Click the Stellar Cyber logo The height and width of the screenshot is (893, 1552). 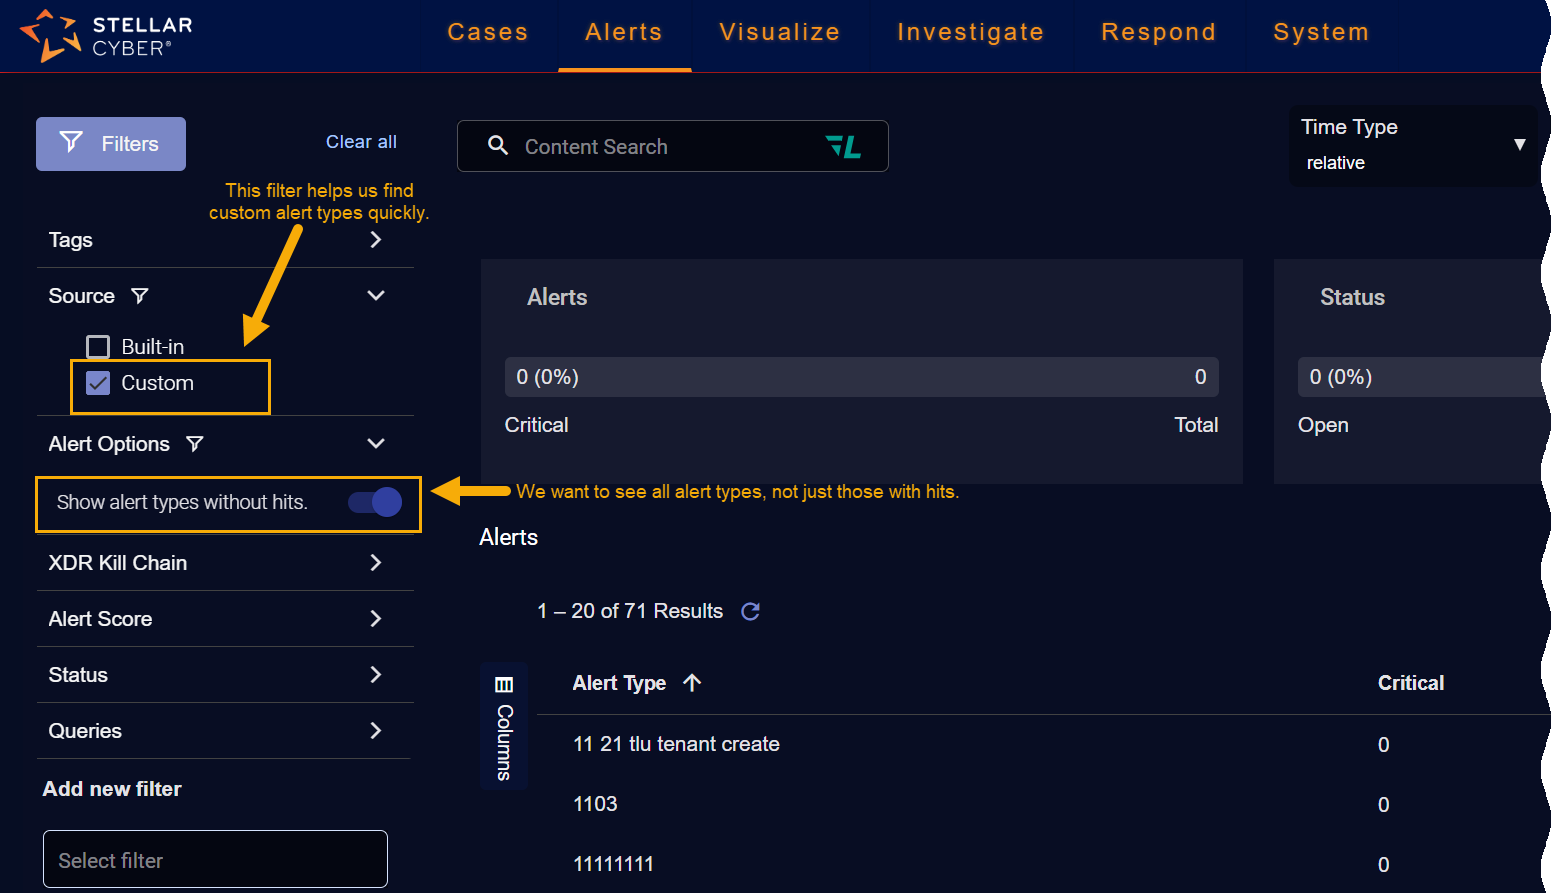coord(106,35)
